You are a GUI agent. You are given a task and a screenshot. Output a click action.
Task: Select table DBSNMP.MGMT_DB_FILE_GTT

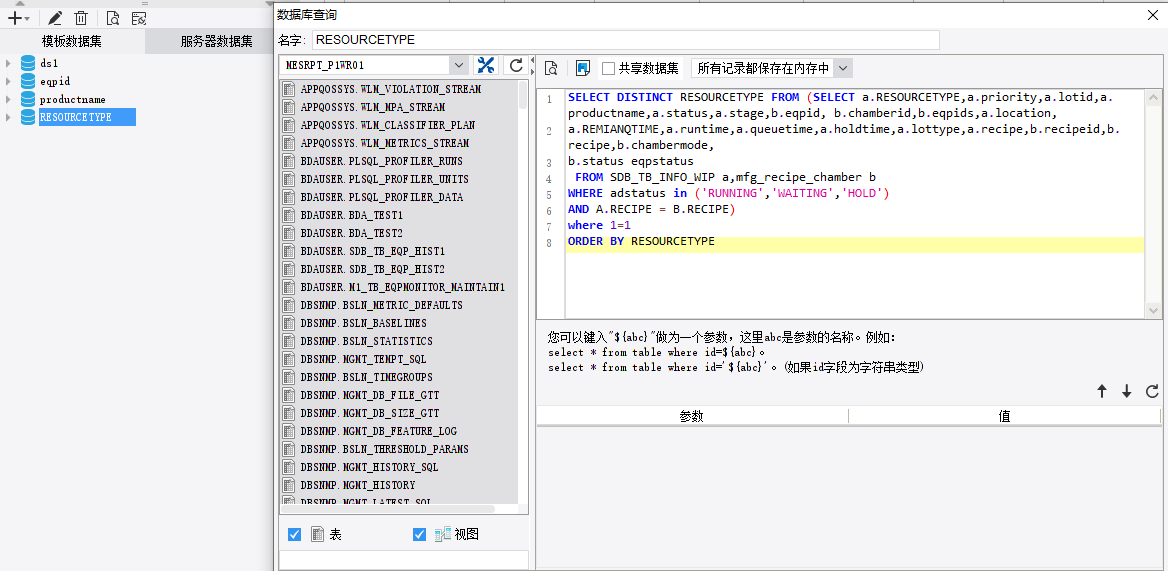(x=369, y=395)
